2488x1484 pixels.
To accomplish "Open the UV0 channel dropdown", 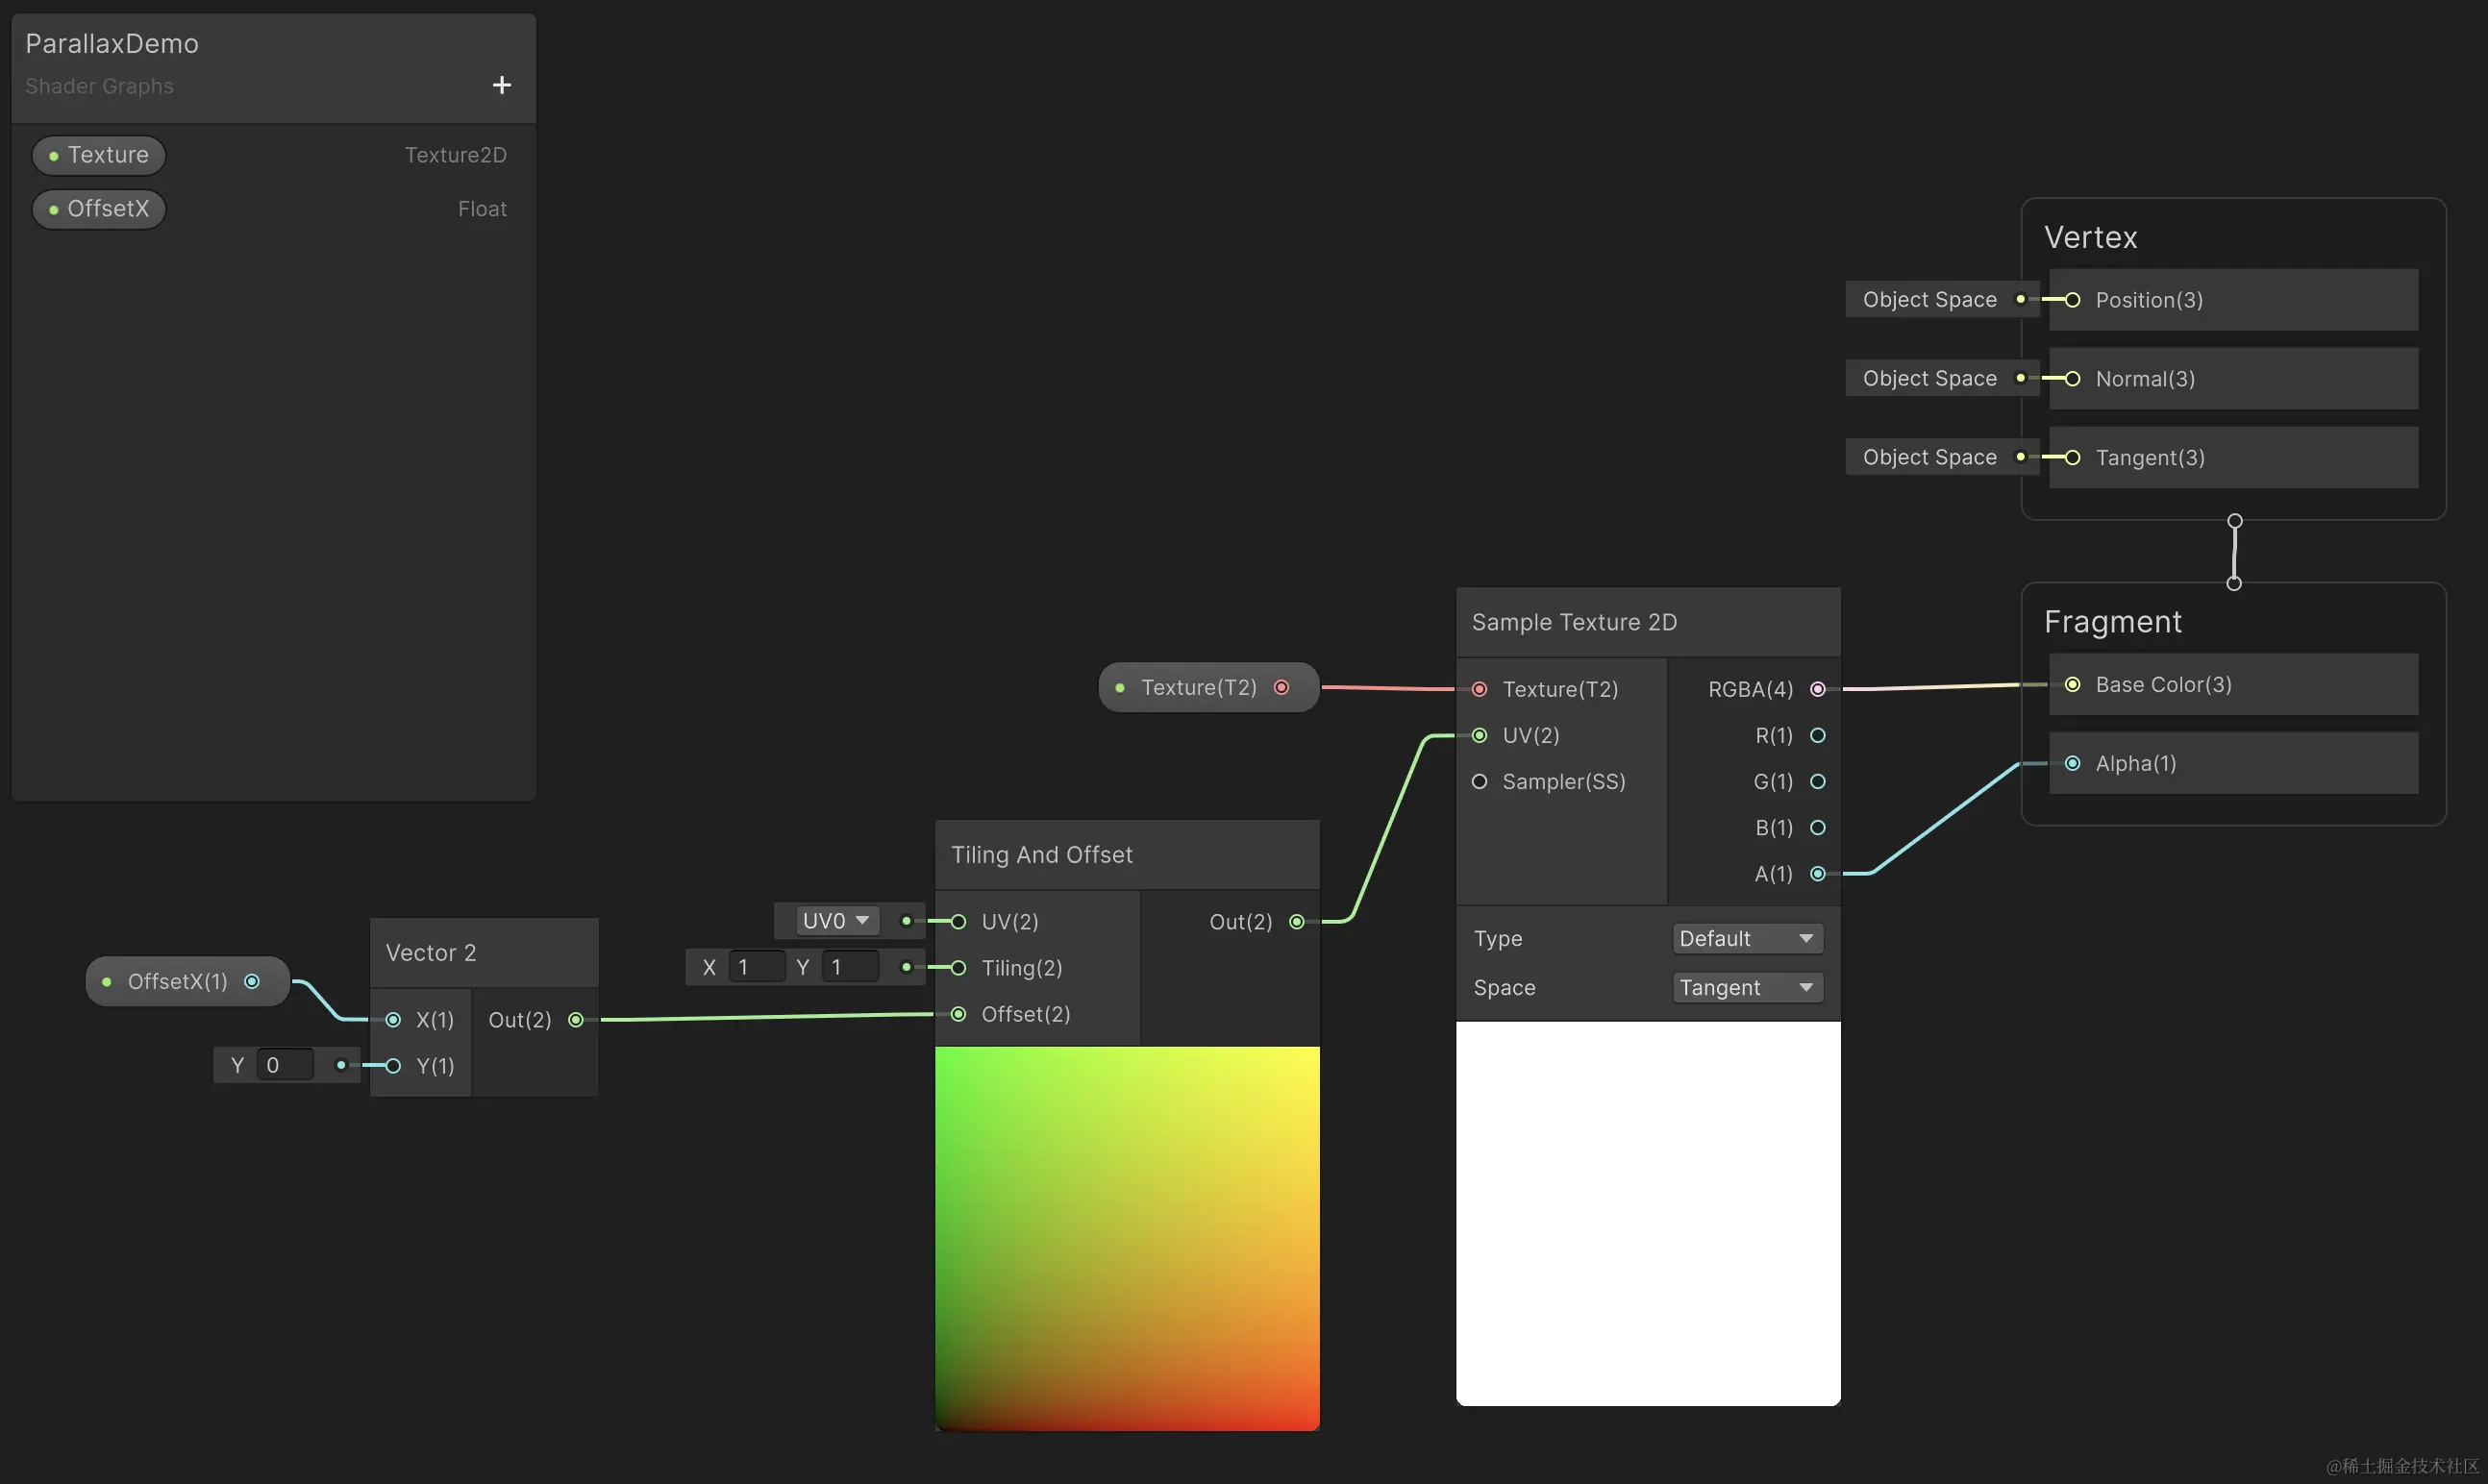I will (836, 921).
